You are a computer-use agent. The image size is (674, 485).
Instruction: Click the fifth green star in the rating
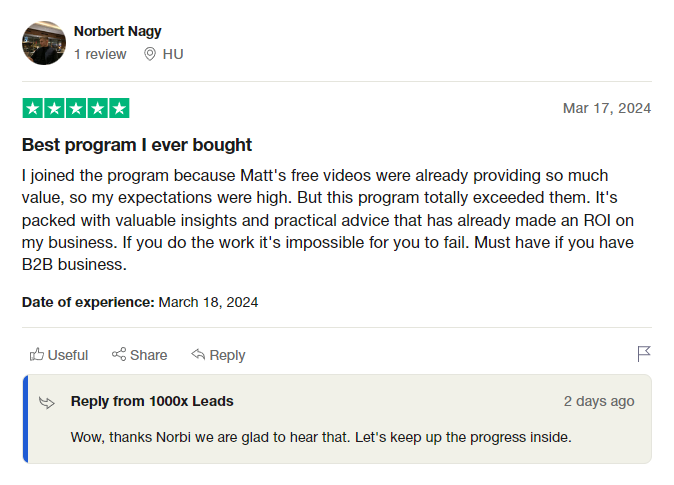119,108
